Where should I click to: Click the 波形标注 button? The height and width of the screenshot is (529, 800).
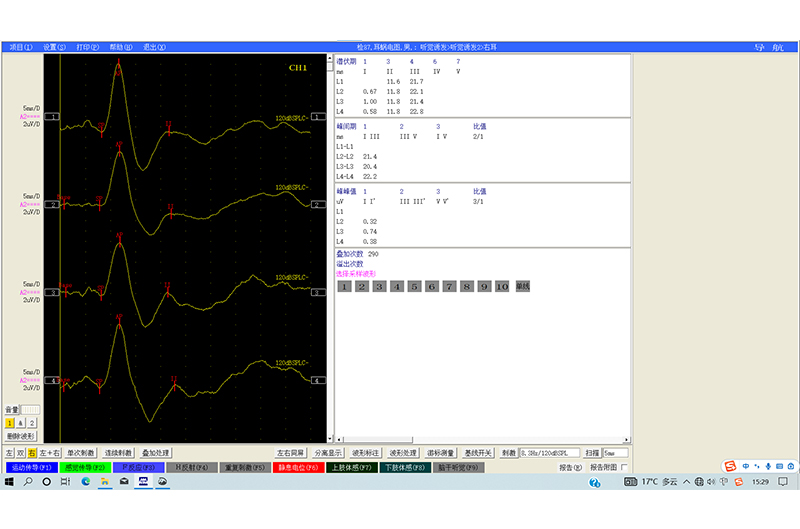[x=365, y=453]
